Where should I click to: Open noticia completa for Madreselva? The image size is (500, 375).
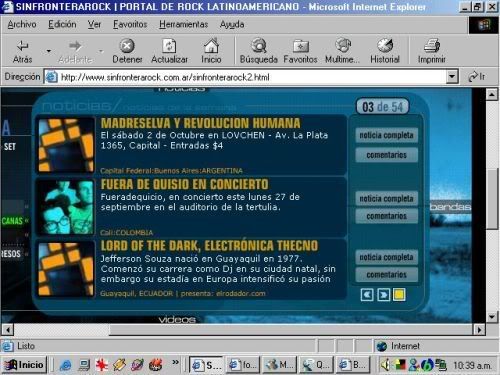click(x=386, y=135)
